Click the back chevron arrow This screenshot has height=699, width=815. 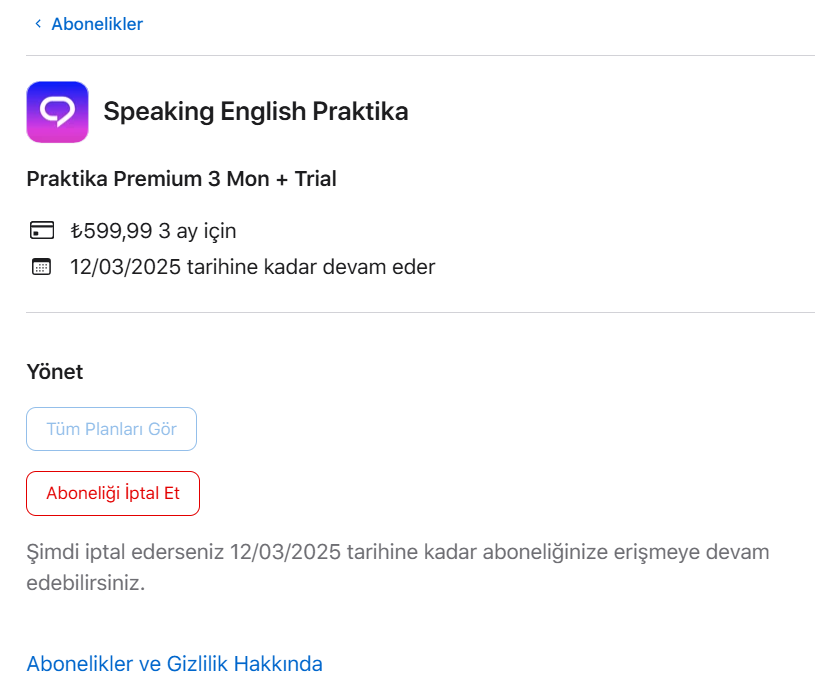pyautogui.click(x=37, y=24)
